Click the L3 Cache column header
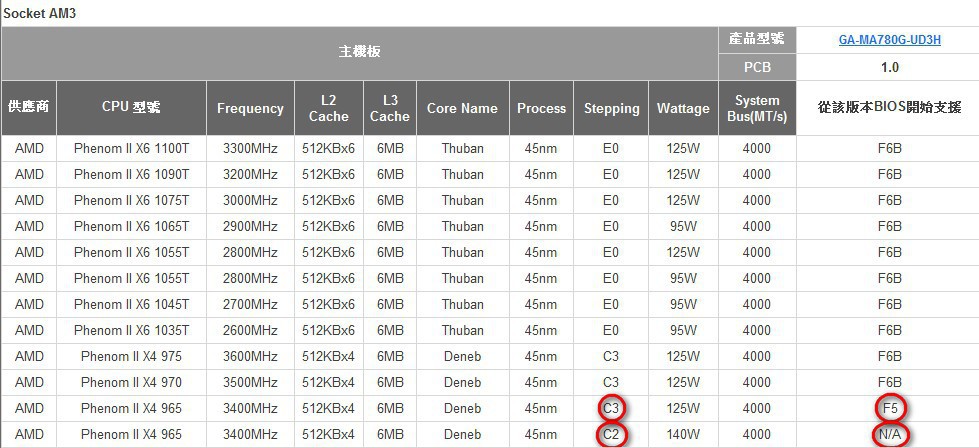 [x=390, y=108]
